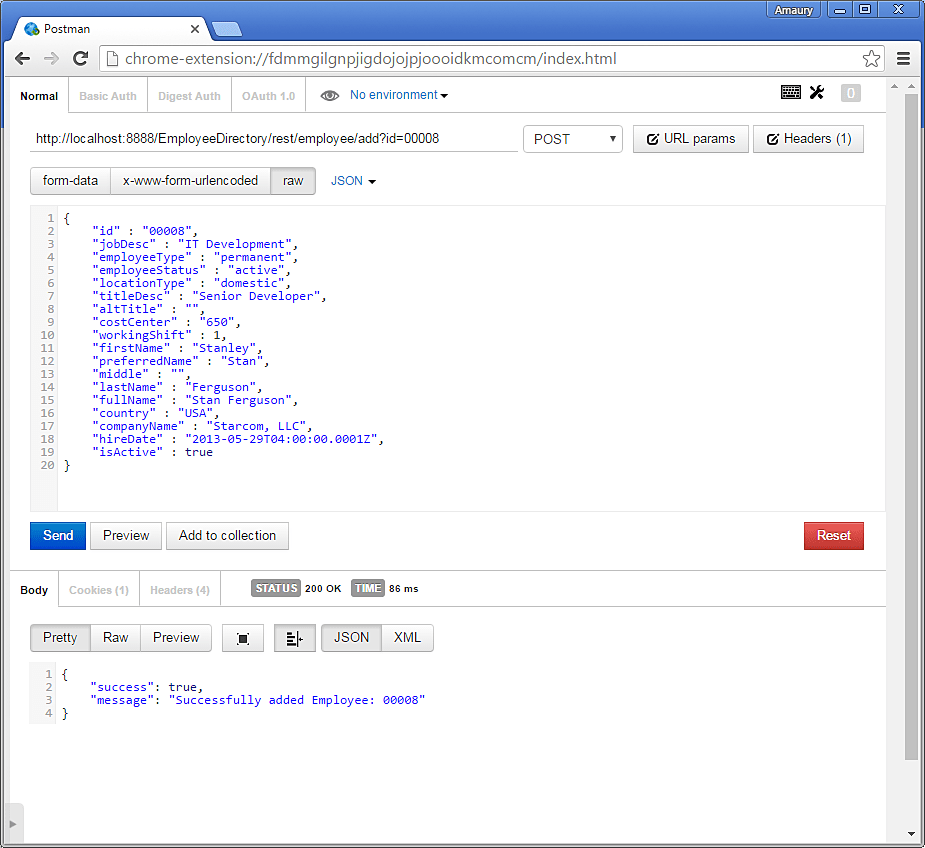The width and height of the screenshot is (925, 848).
Task: Click the red Reset button
Action: coord(834,535)
